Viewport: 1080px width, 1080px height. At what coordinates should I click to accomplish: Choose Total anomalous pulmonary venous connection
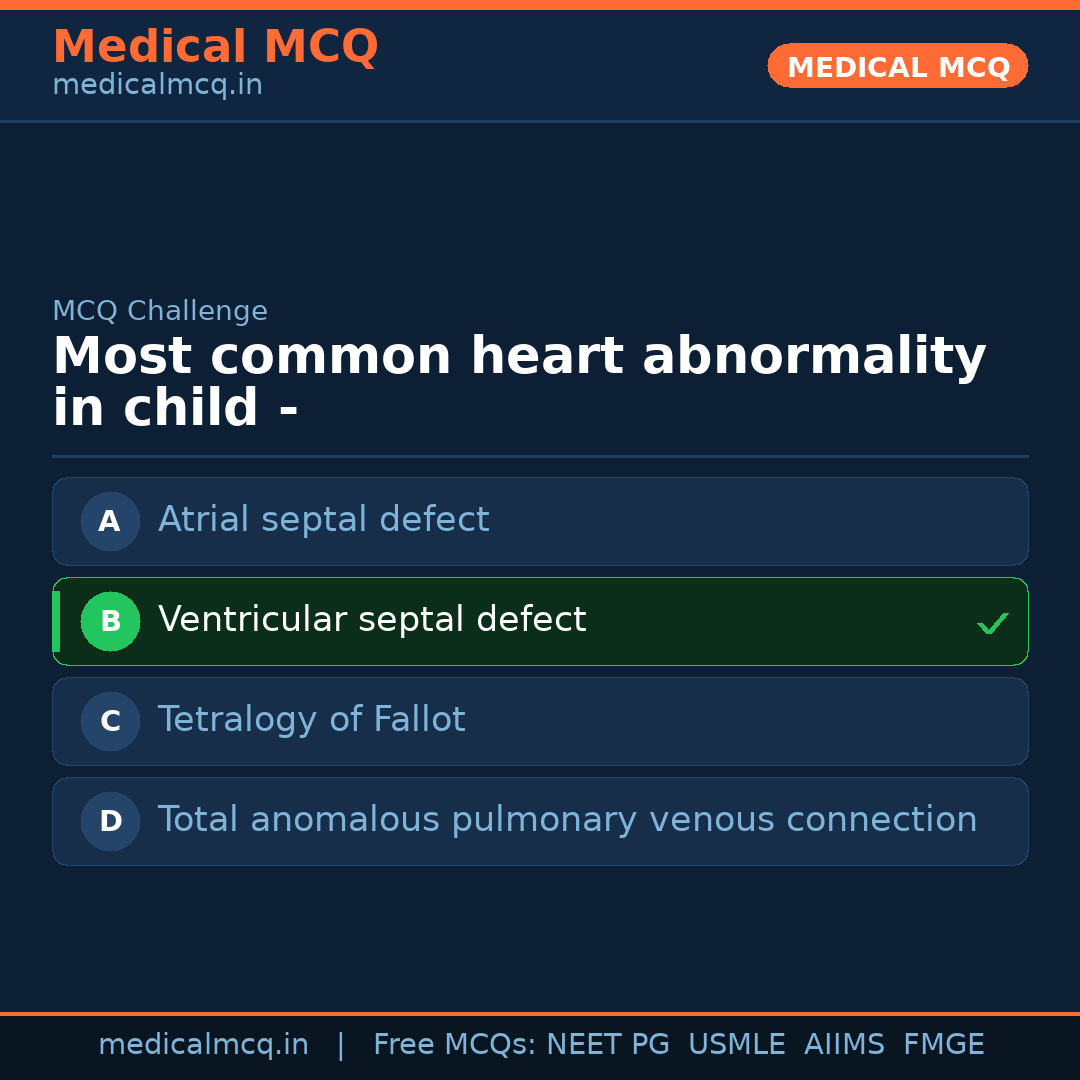pyautogui.click(x=567, y=820)
